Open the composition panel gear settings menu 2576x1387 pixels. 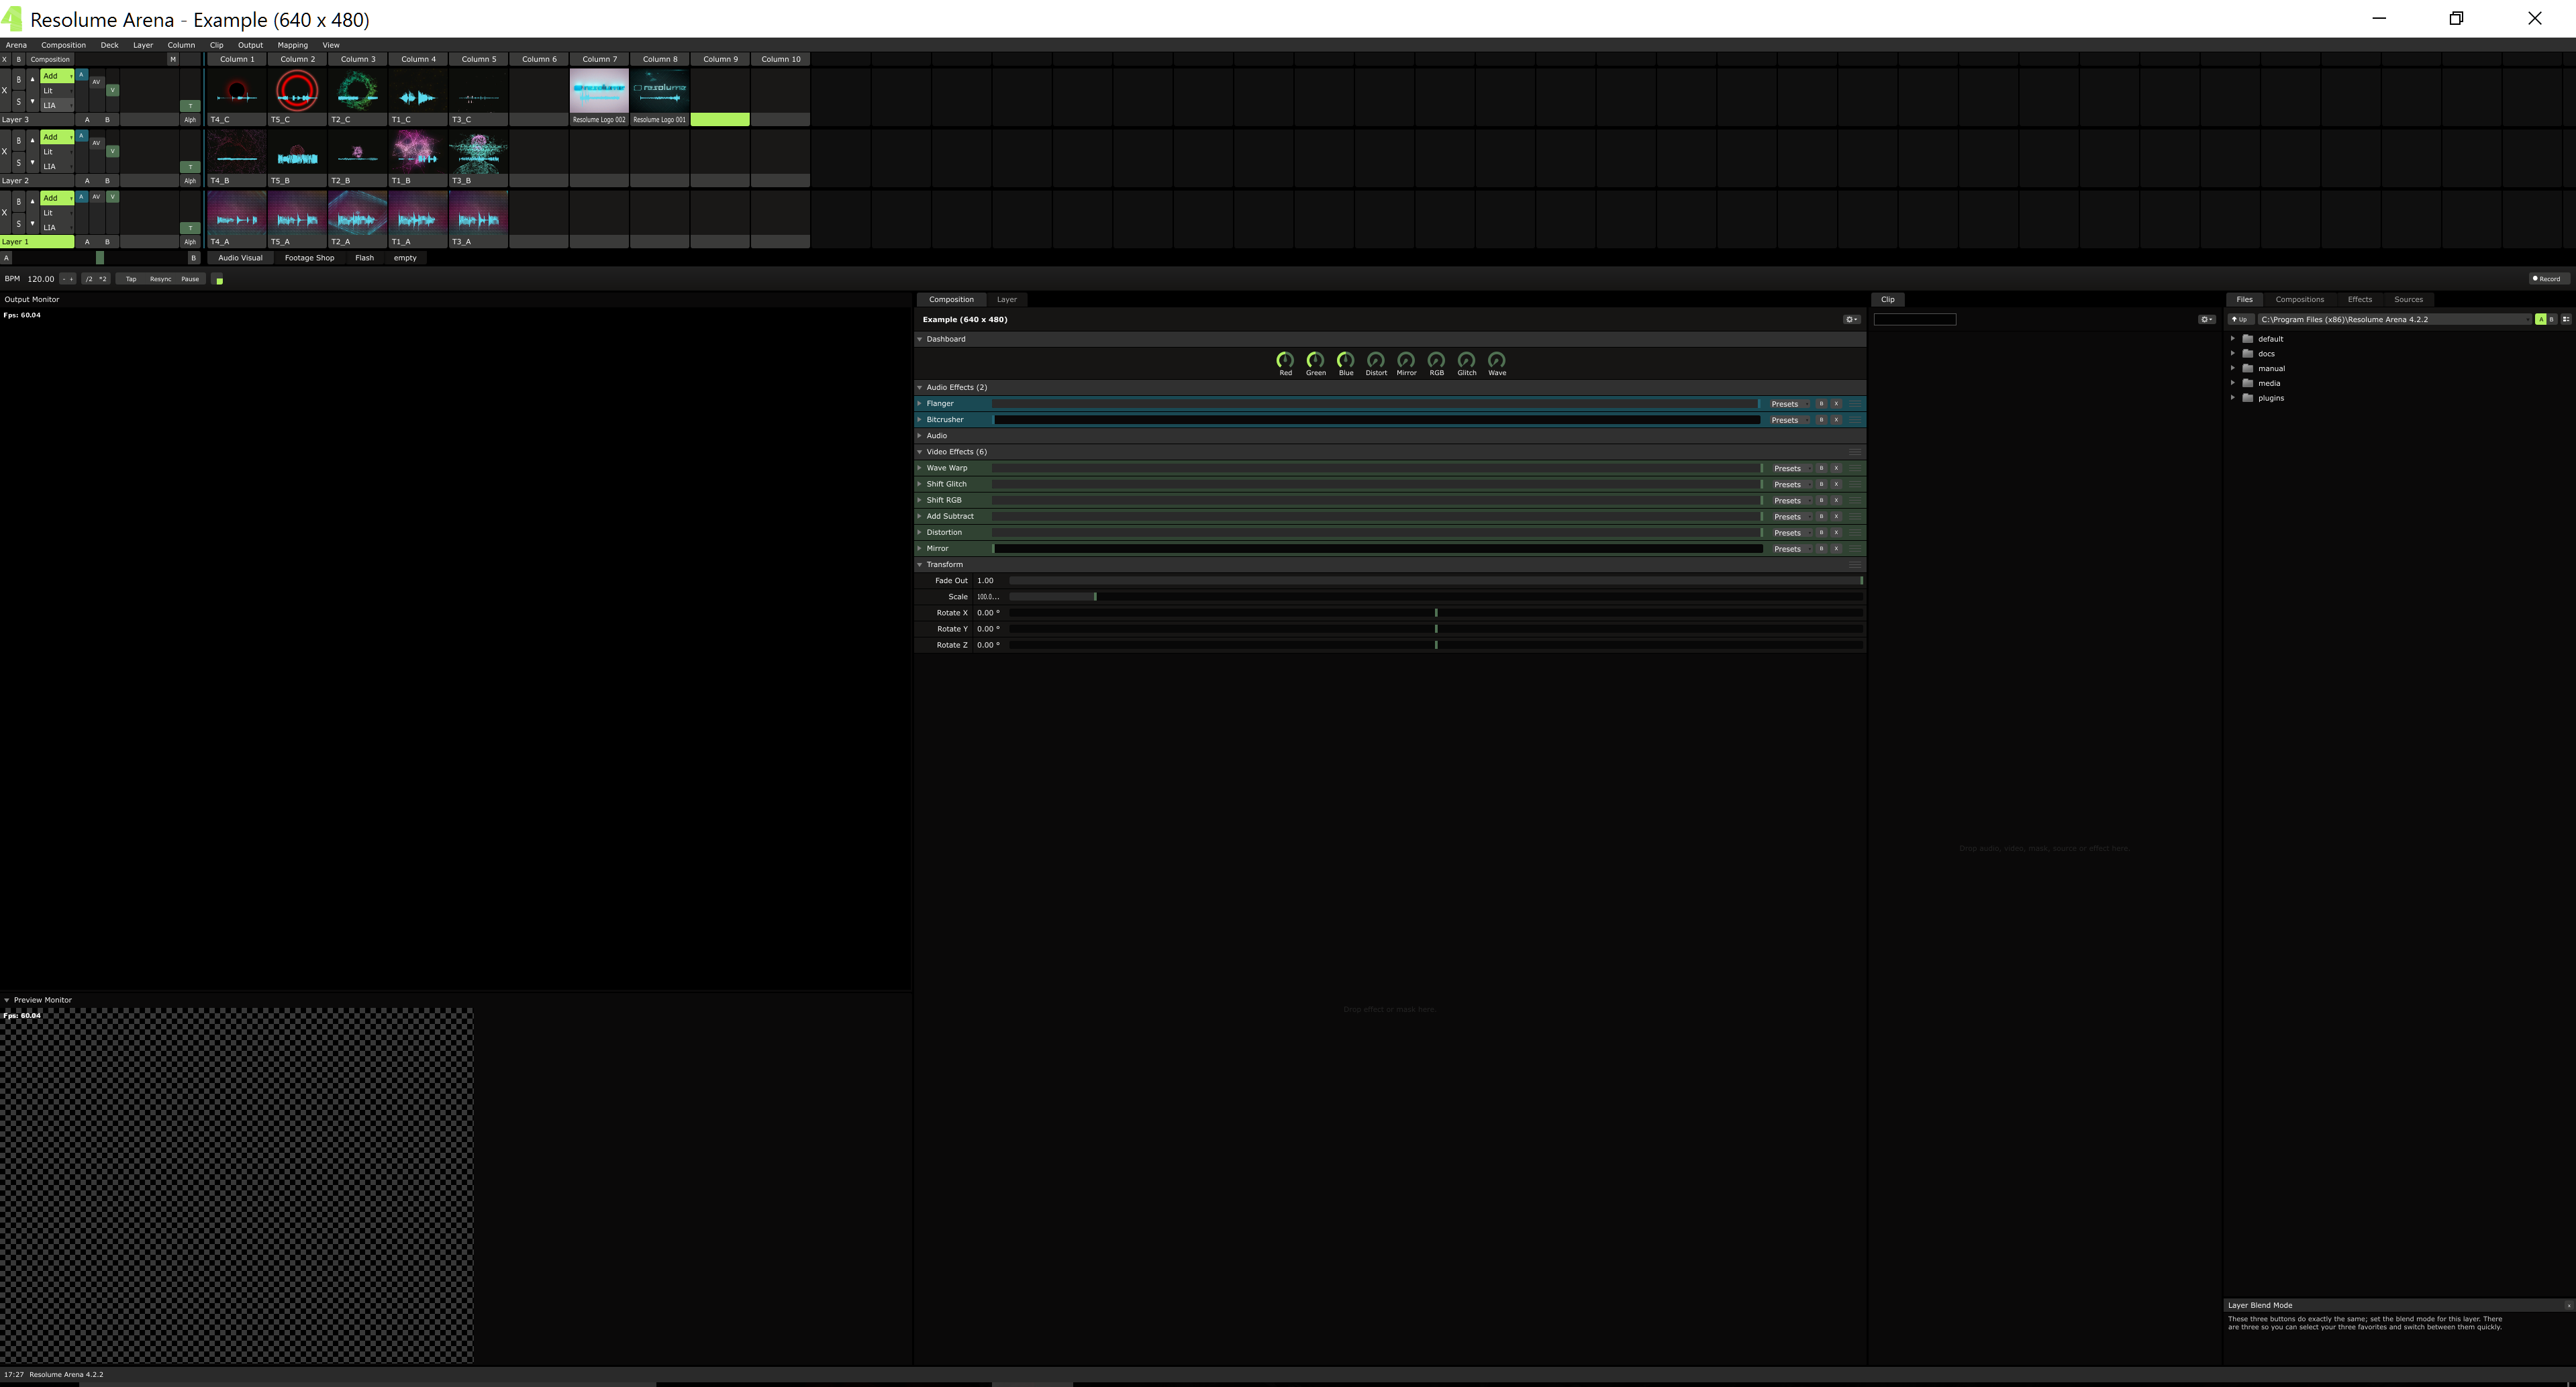point(1851,320)
